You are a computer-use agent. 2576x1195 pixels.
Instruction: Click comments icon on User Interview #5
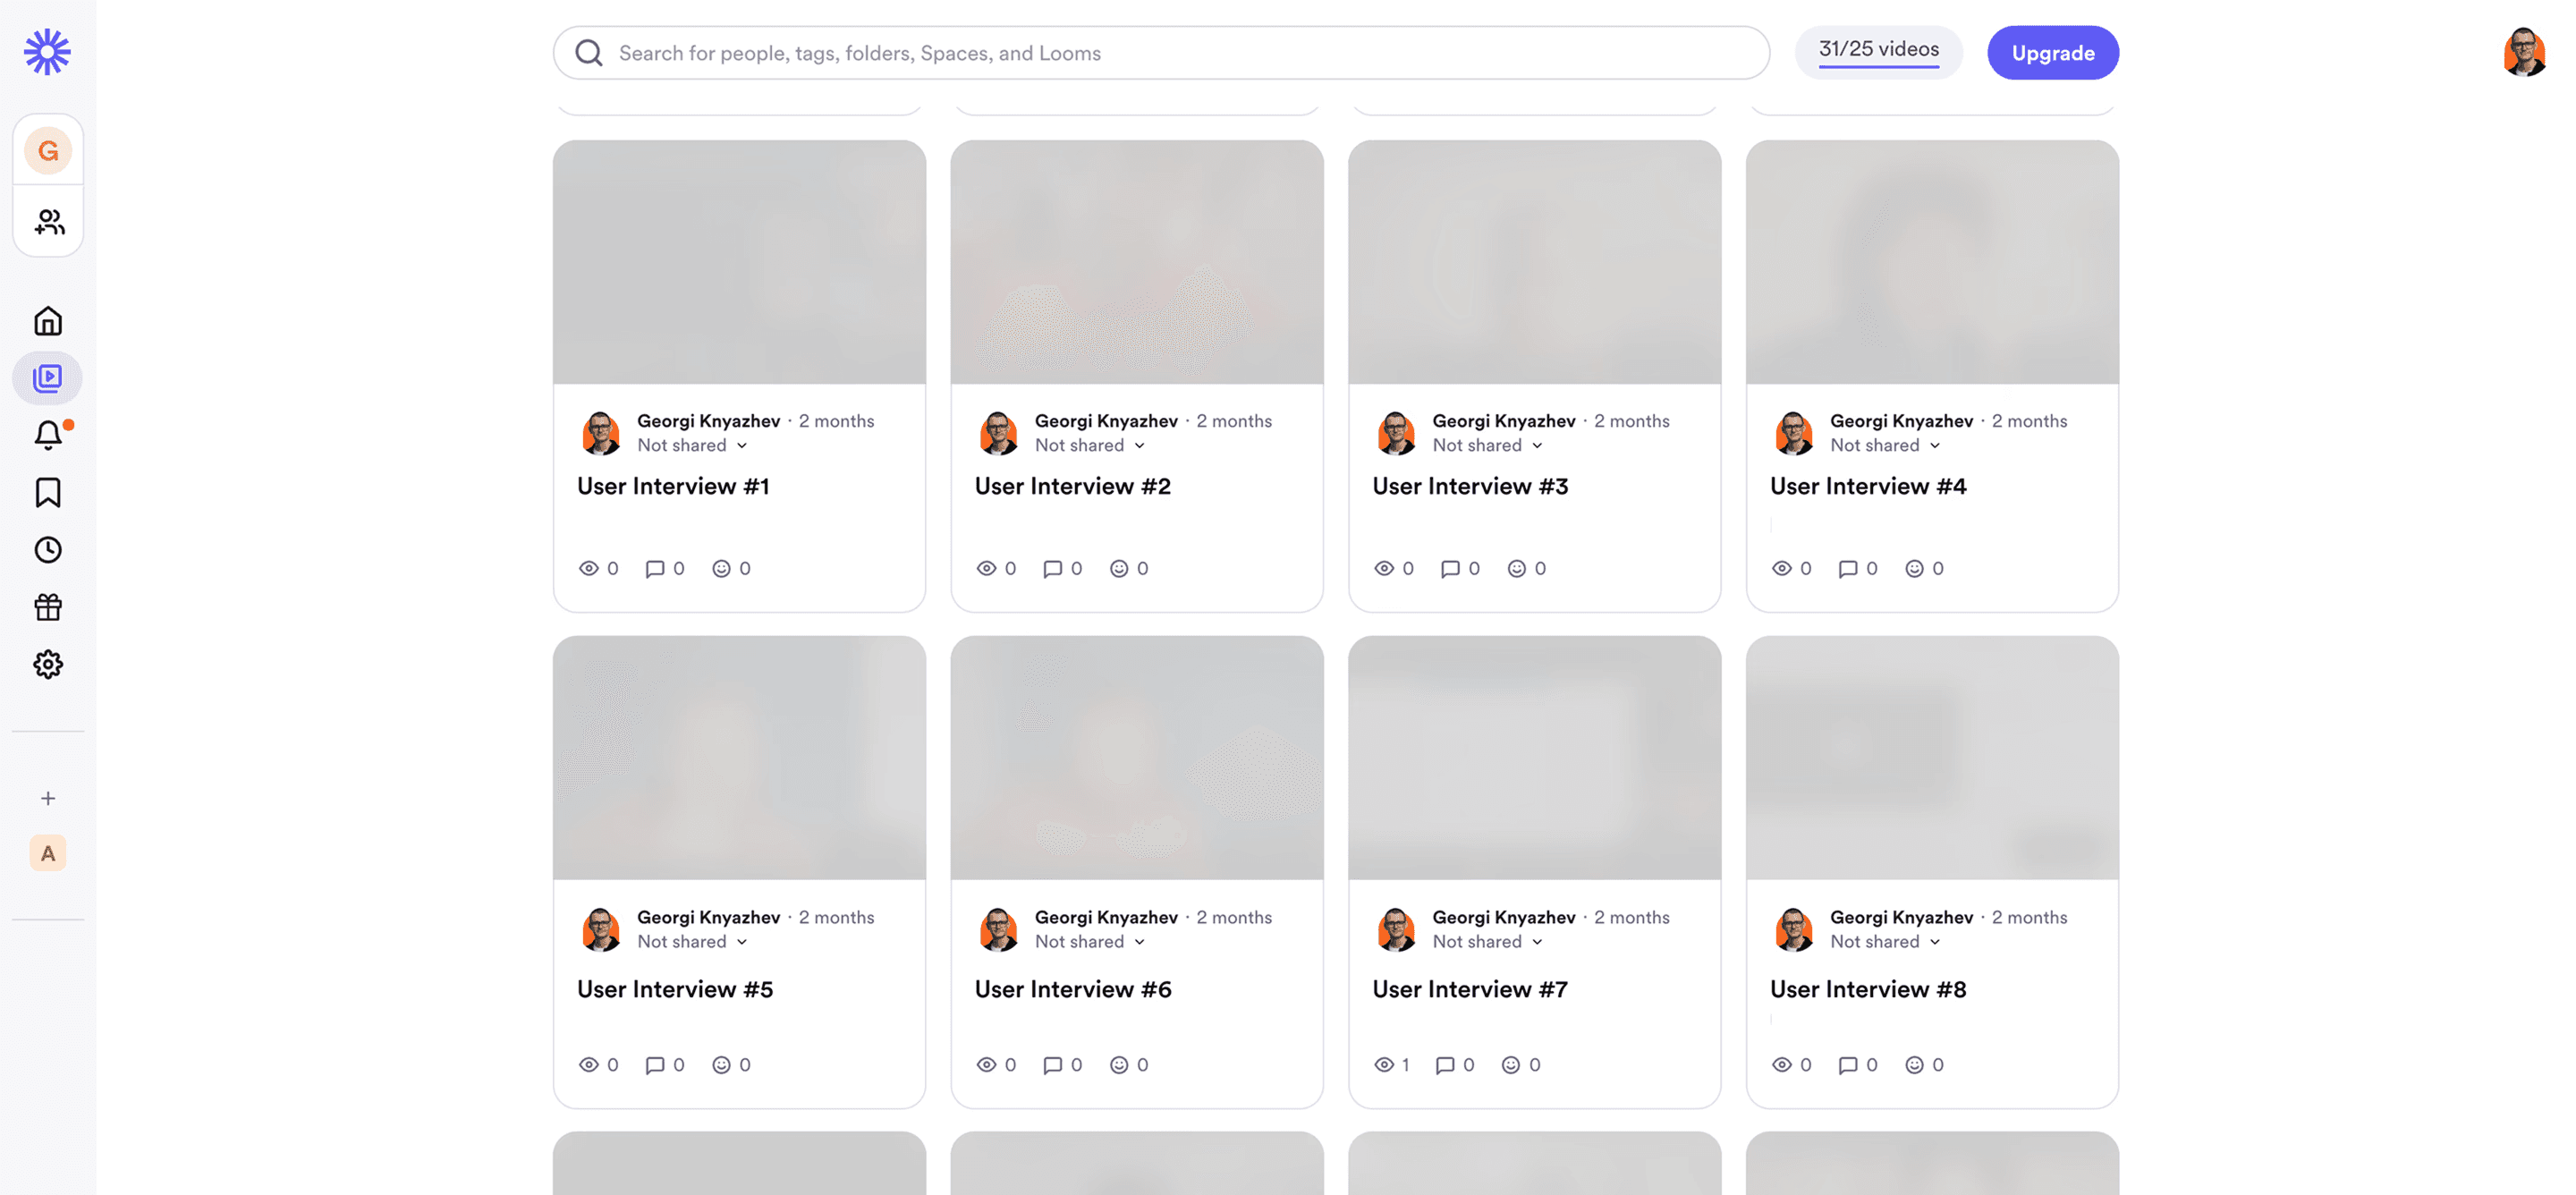click(x=655, y=1065)
